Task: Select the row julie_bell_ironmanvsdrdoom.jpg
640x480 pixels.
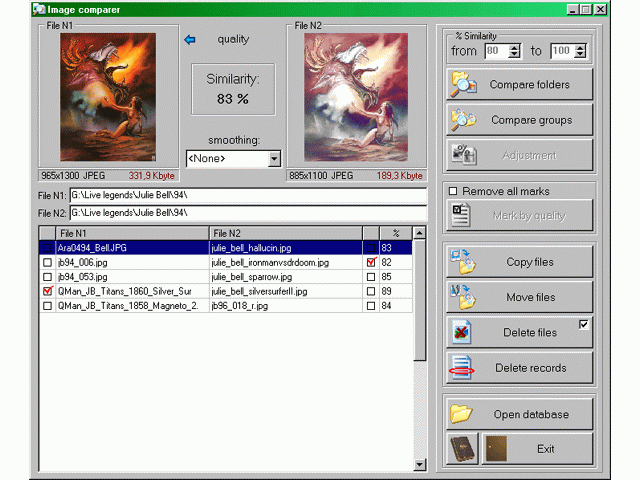Action: 226,262
